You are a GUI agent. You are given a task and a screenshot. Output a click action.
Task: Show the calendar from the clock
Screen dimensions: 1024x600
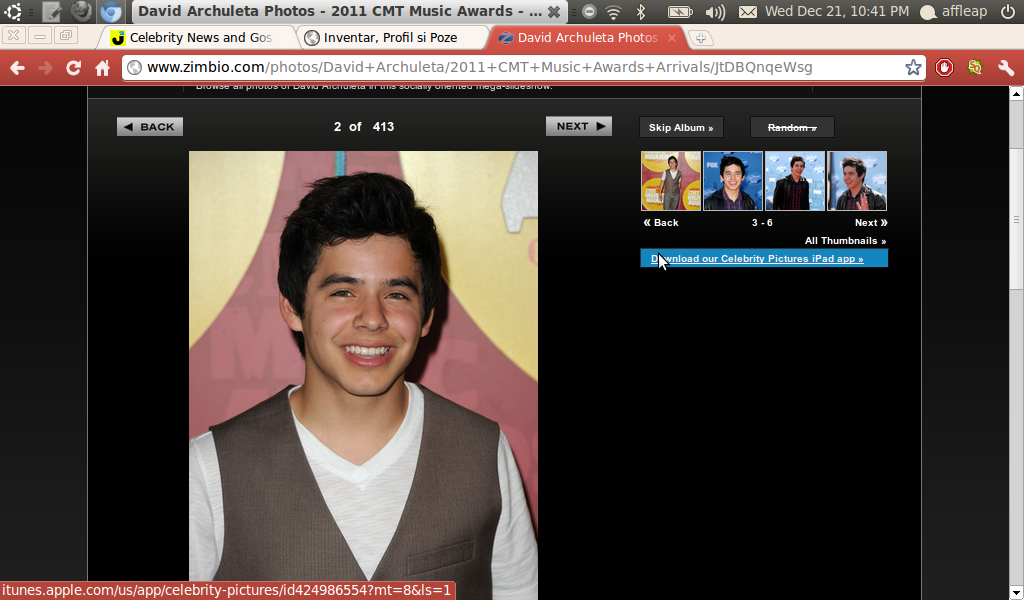[x=837, y=11]
